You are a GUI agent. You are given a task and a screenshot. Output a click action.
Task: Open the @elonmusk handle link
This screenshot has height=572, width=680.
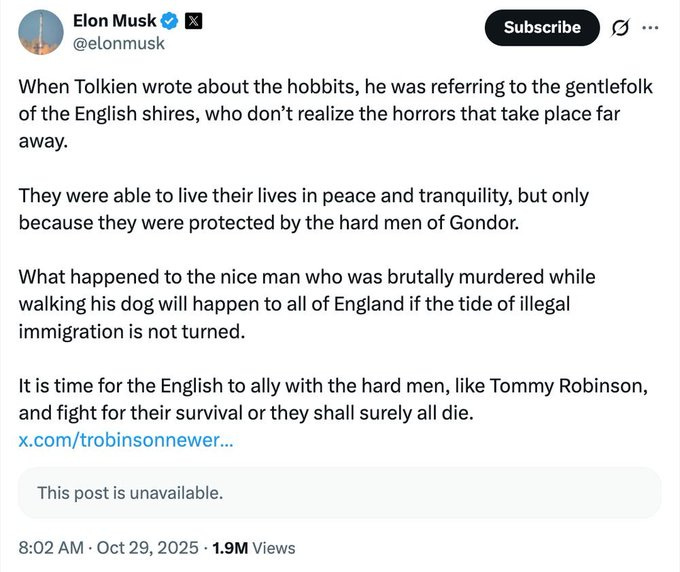tap(119, 45)
